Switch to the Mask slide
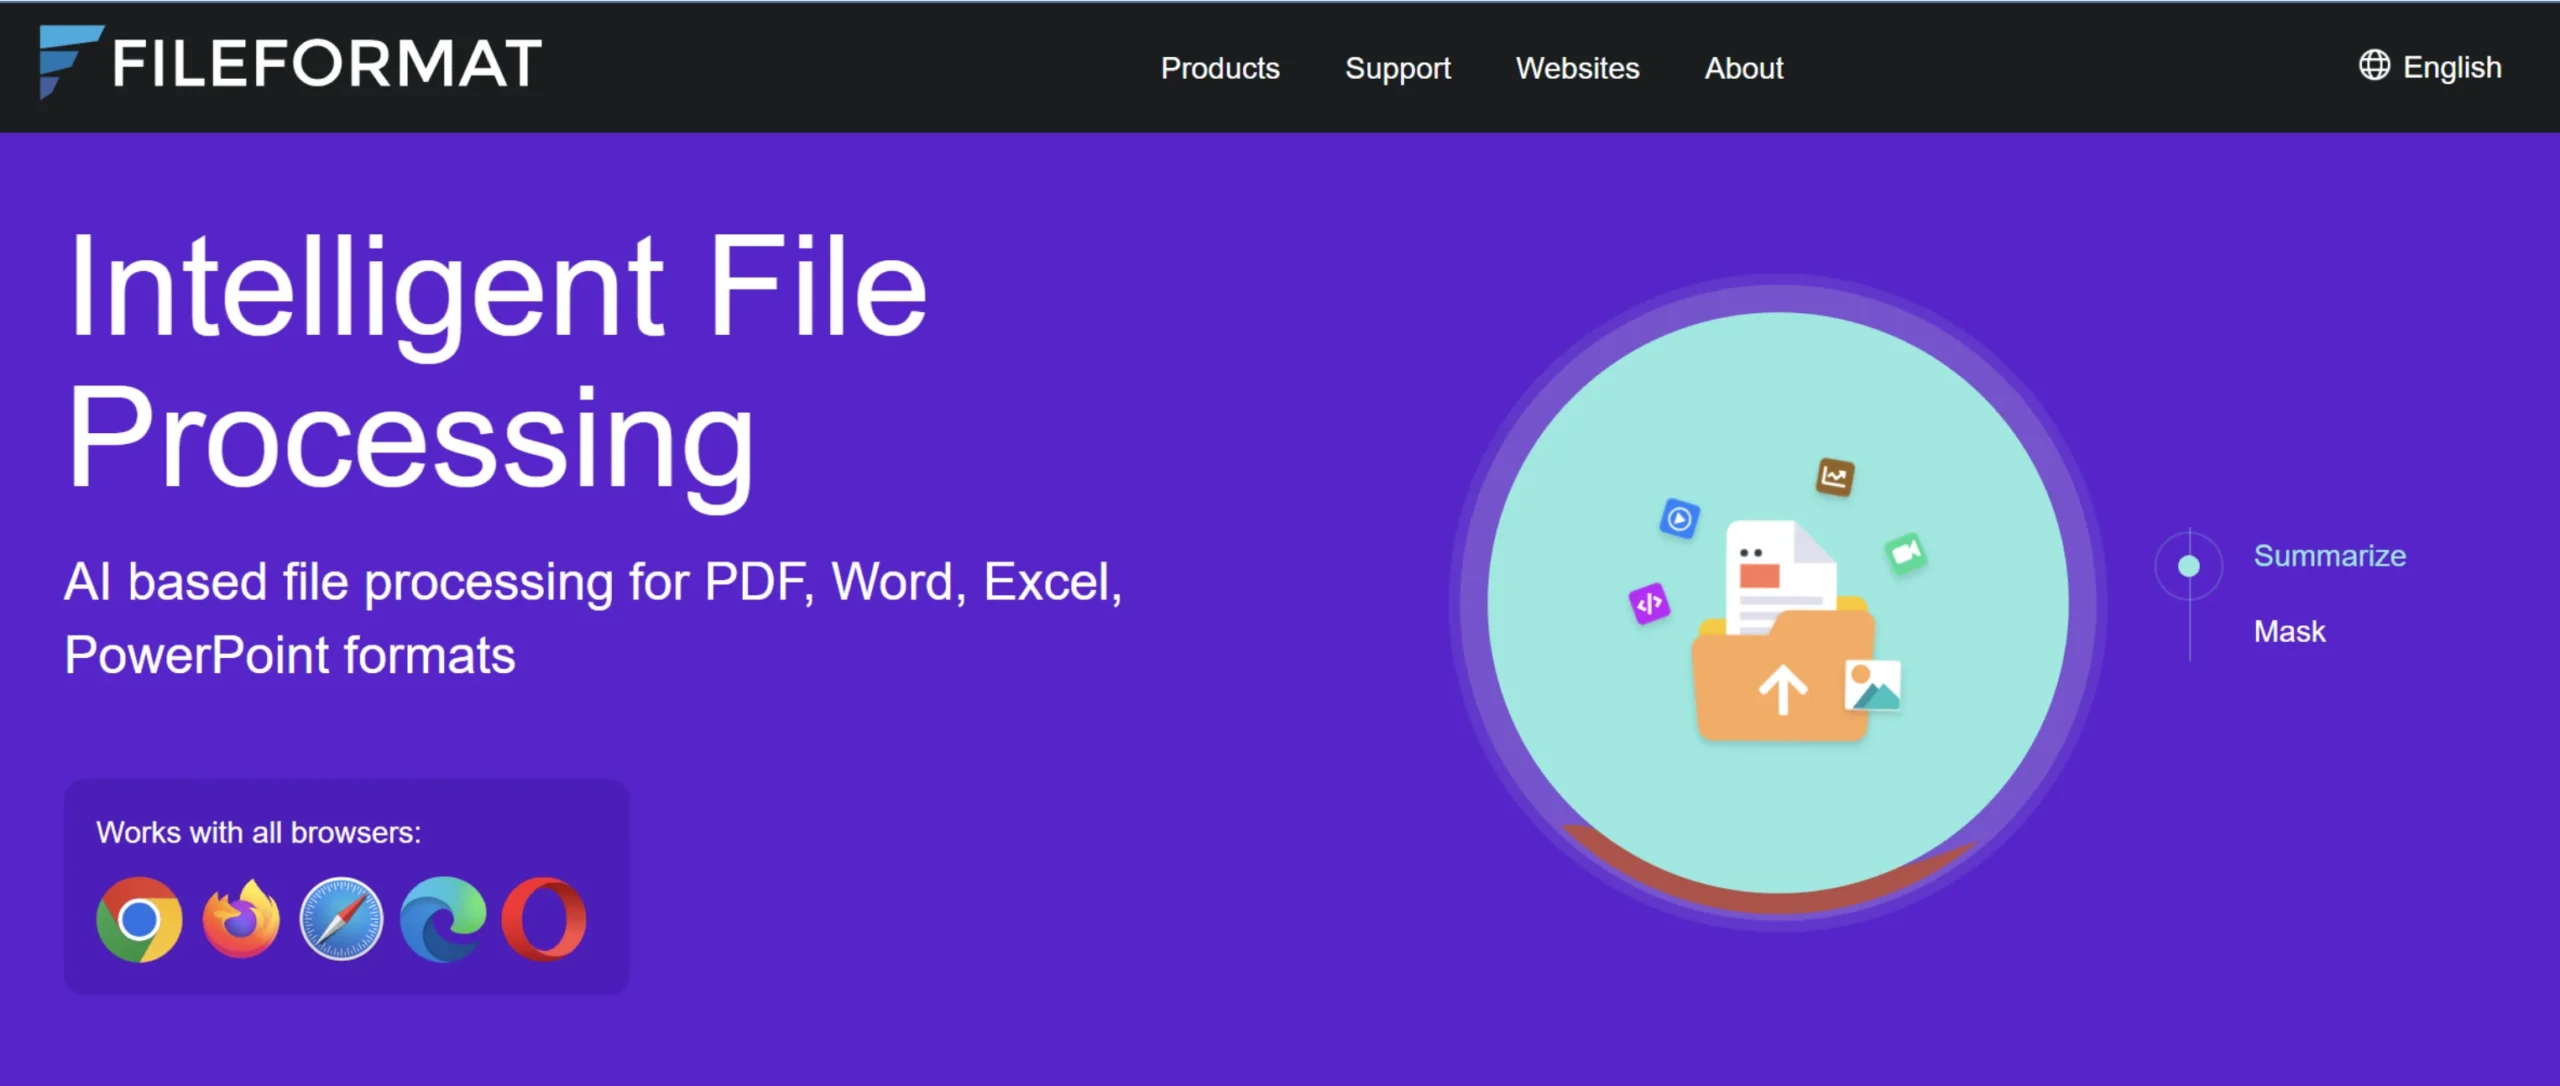Viewport: 2560px width, 1086px height. click(2289, 630)
